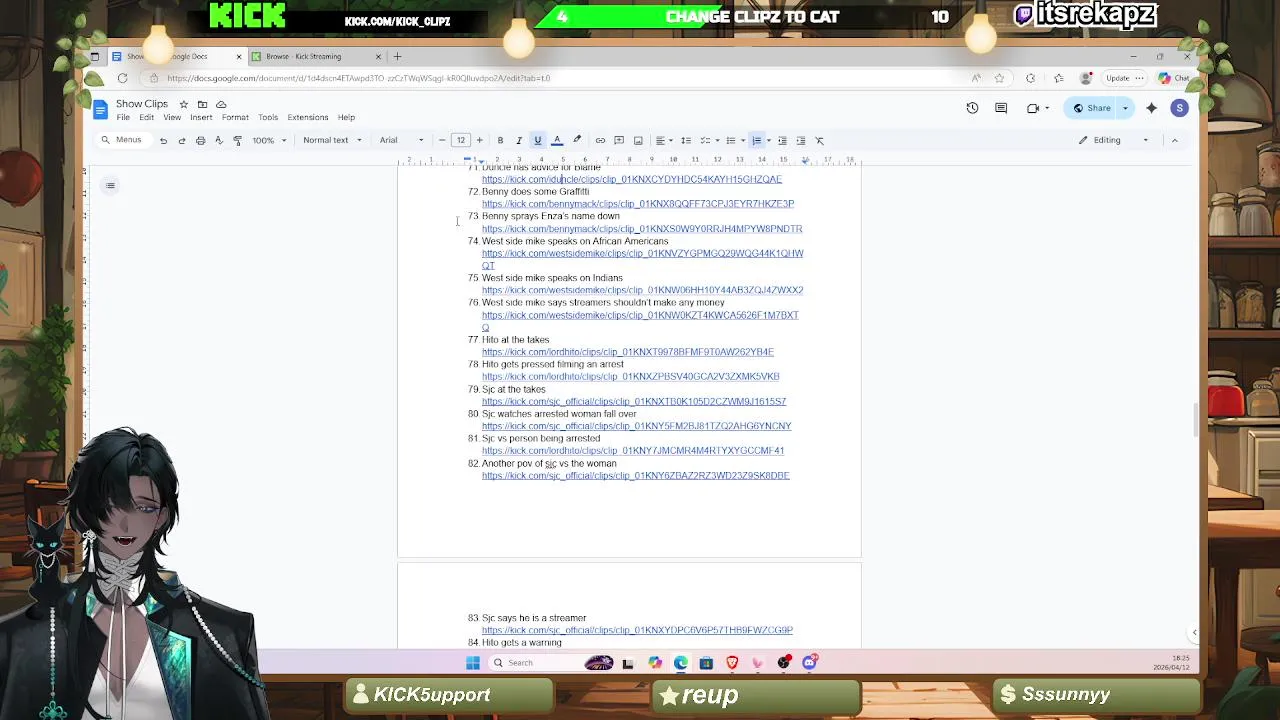Open the Arial font dropdown
Screen dimensions: 1280x720
click(401, 140)
